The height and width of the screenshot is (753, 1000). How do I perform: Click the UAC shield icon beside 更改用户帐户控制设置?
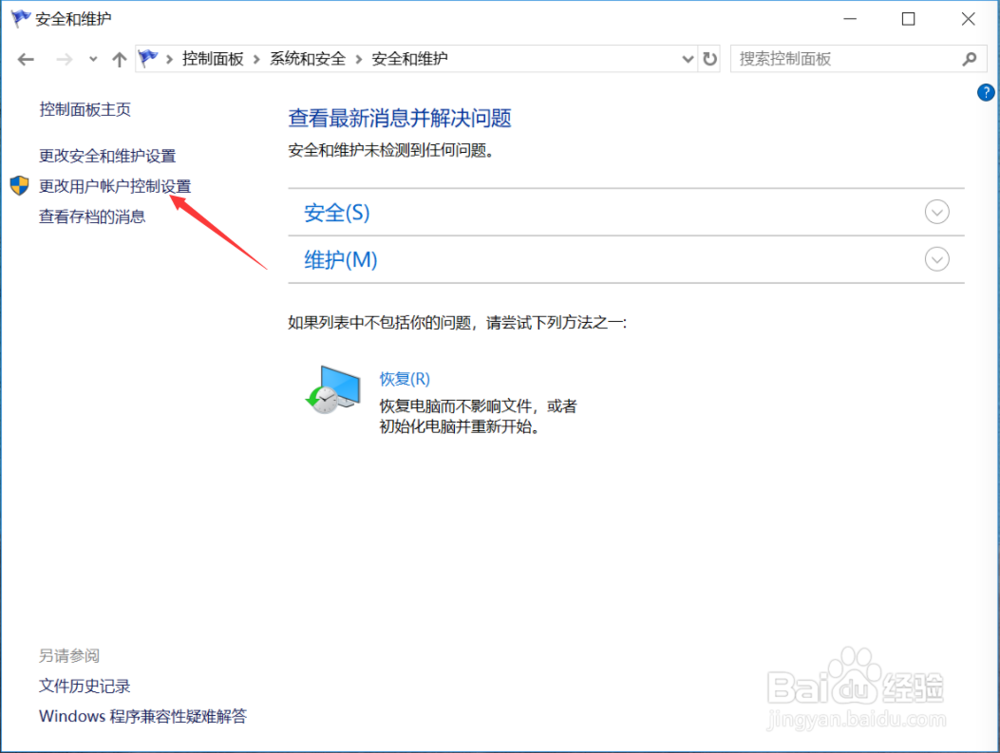pos(19,185)
